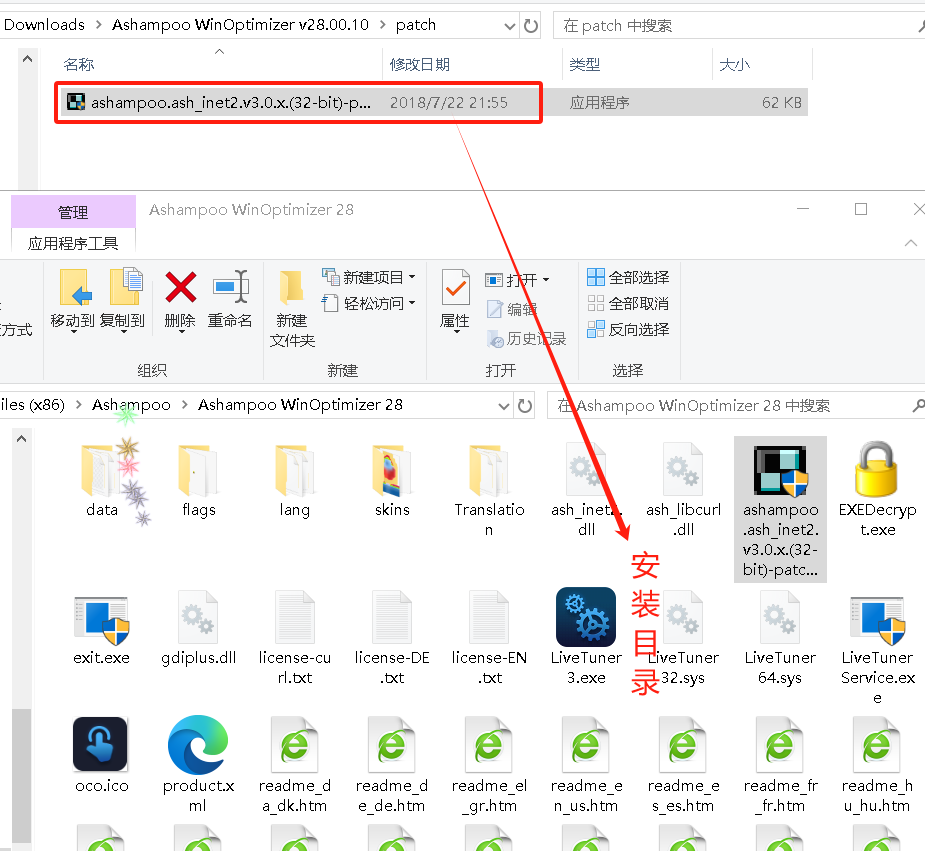This screenshot has width=925, height=851.
Task: Click 复制到 in the ribbon
Action: tap(123, 301)
